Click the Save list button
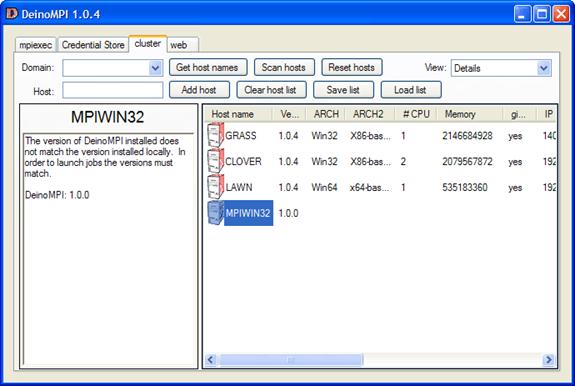 pos(343,90)
